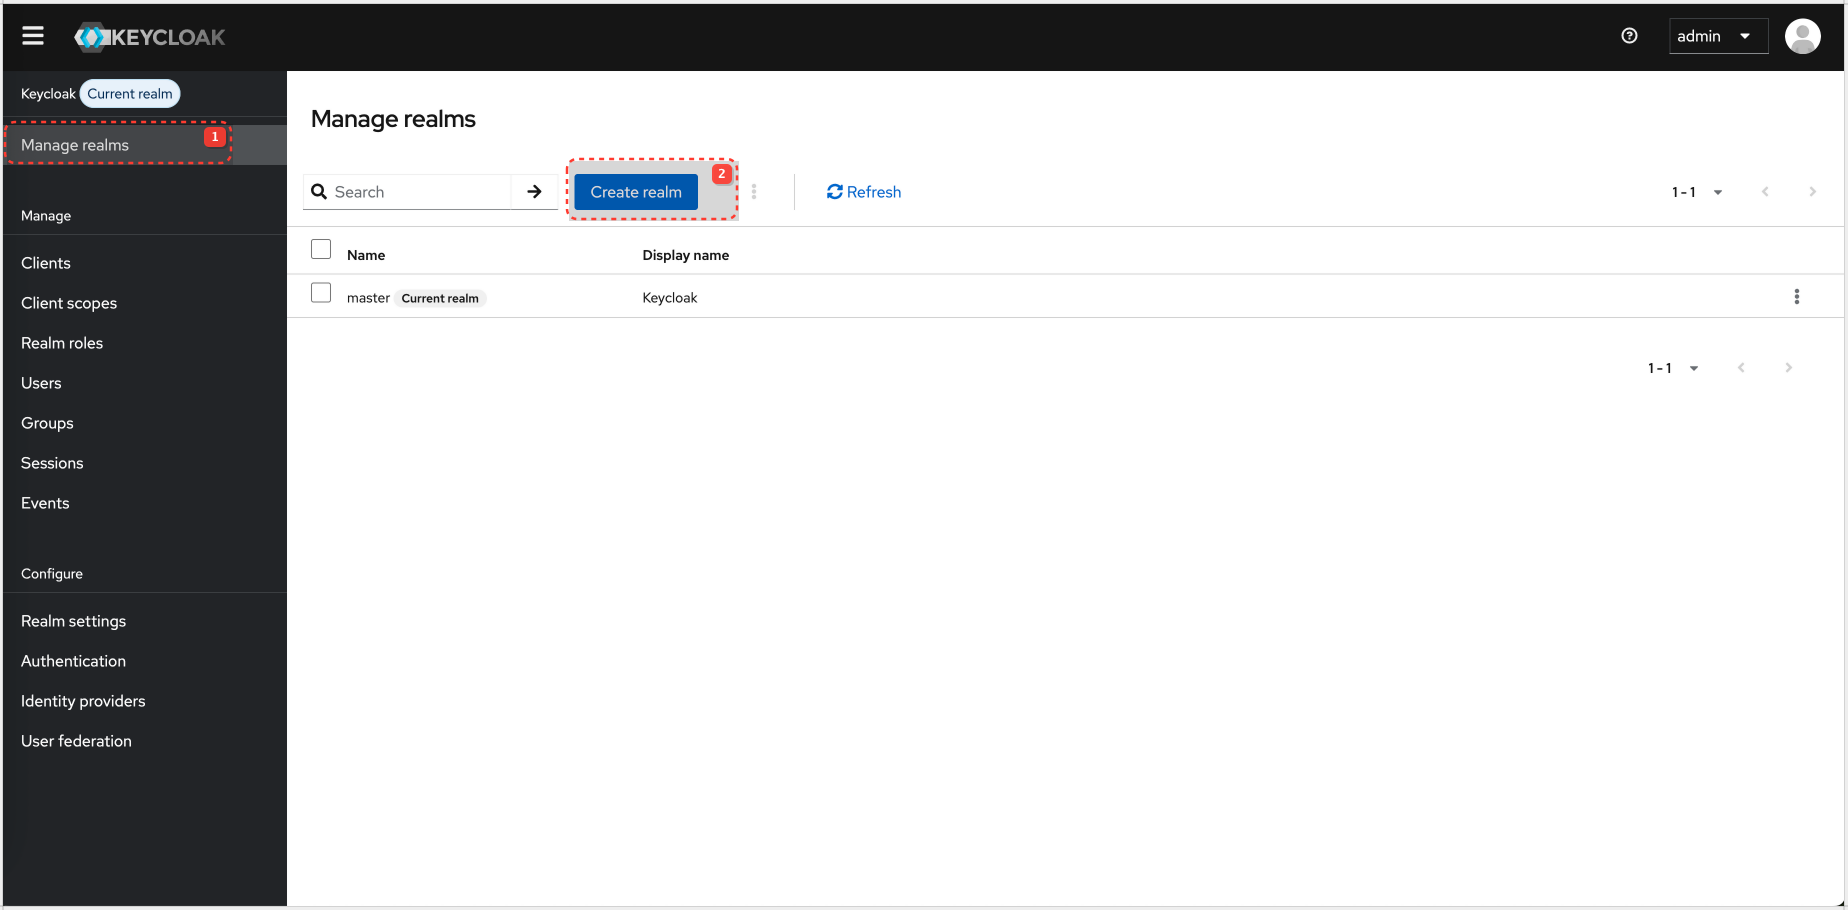Go to the next page with the right chevron
Image resolution: width=1848 pixels, height=910 pixels.
click(x=1813, y=191)
